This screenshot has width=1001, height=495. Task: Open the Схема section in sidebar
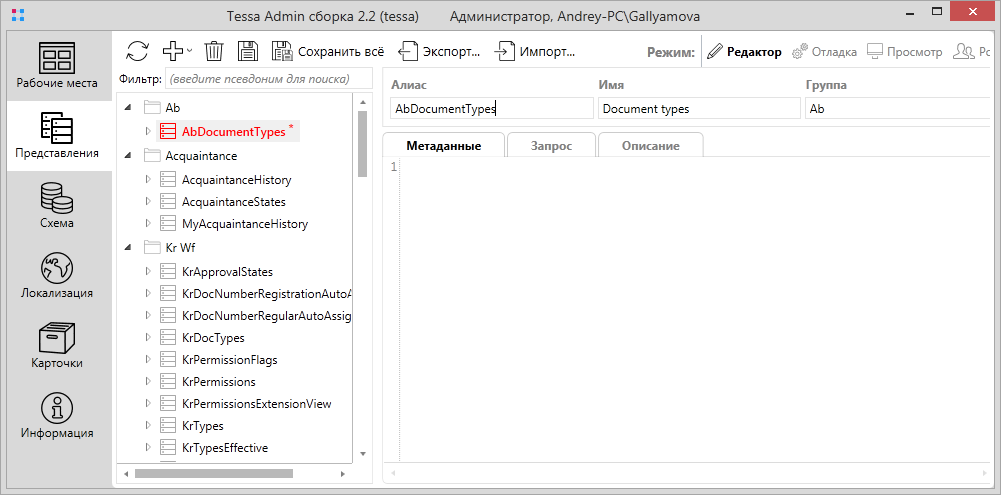tap(57, 207)
